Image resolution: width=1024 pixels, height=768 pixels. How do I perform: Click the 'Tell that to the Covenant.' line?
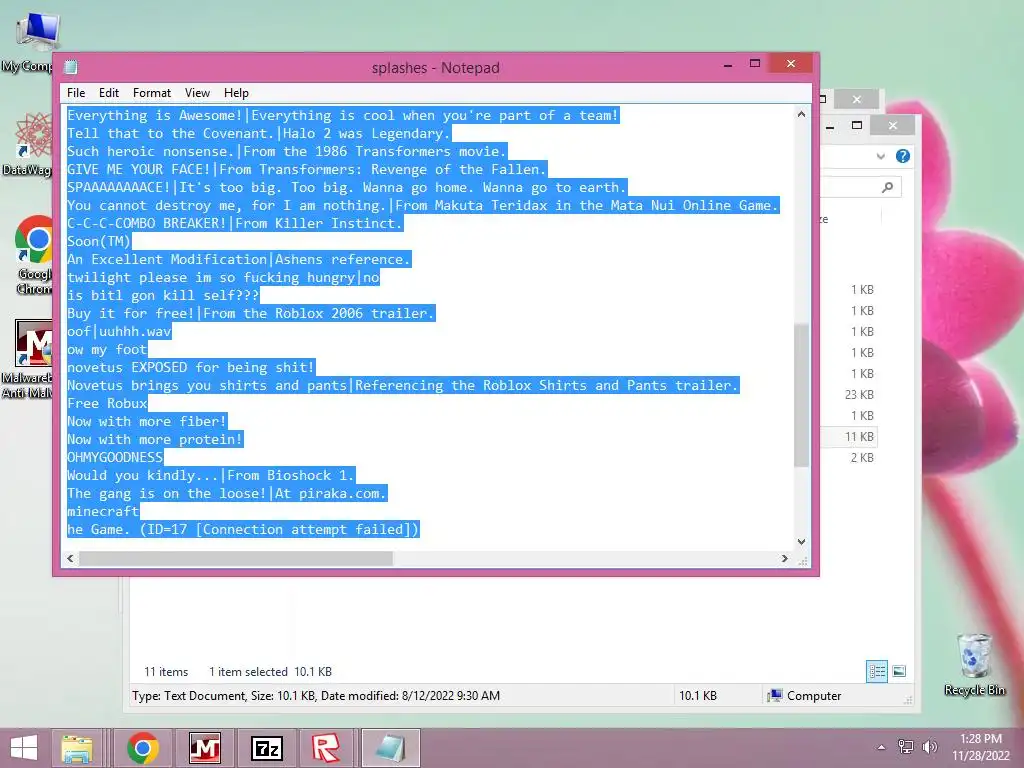(259, 133)
